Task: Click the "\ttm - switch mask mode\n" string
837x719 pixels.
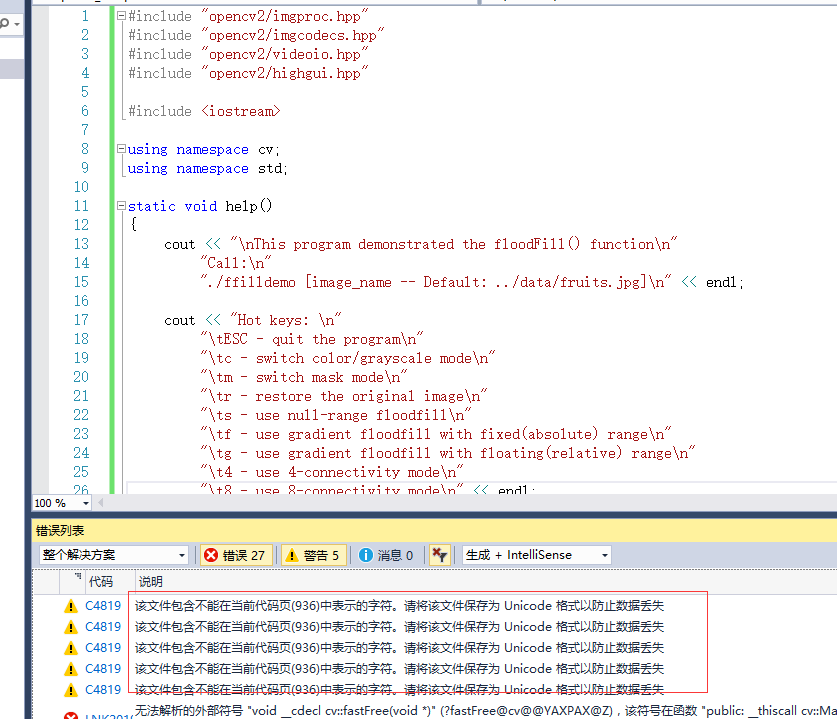Action: 304,377
